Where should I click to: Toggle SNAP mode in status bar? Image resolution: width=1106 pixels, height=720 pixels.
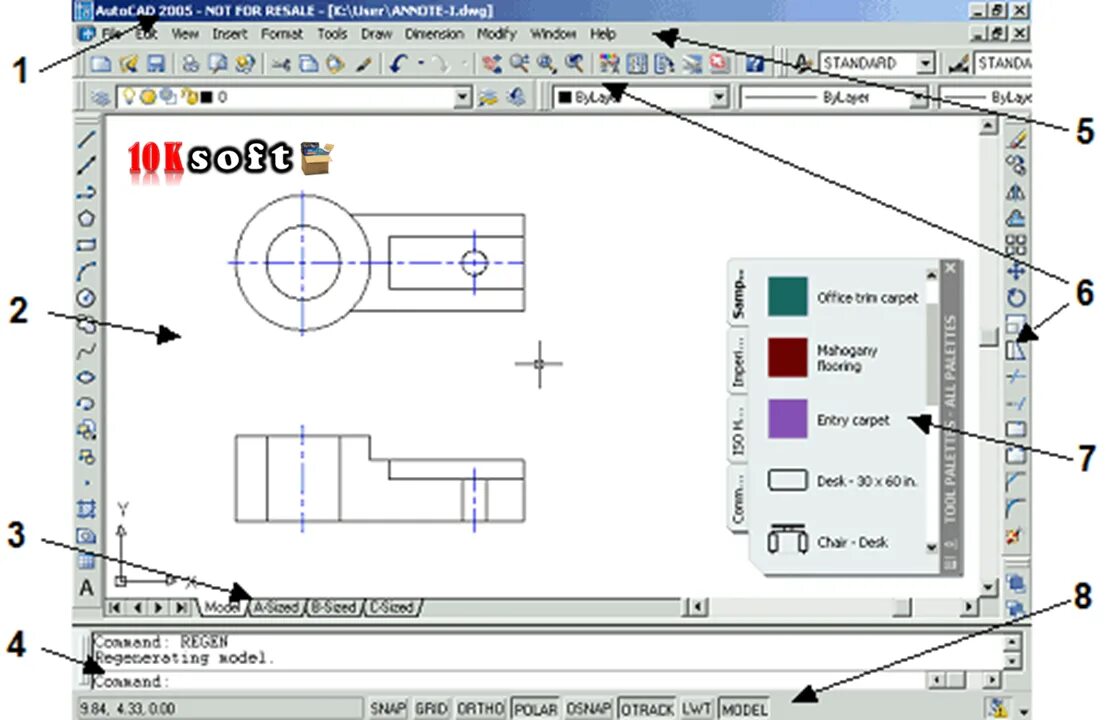387,709
